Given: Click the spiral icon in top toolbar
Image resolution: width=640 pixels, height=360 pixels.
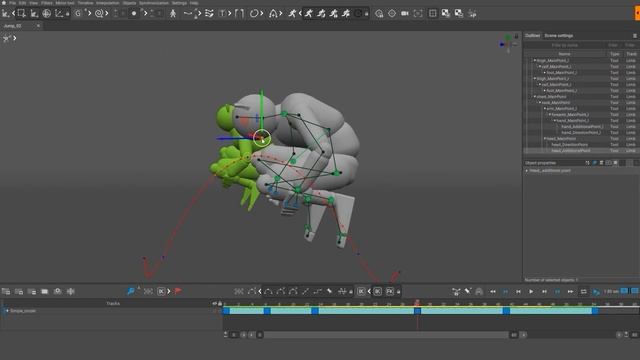Looking at the screenshot, I should (99, 13).
